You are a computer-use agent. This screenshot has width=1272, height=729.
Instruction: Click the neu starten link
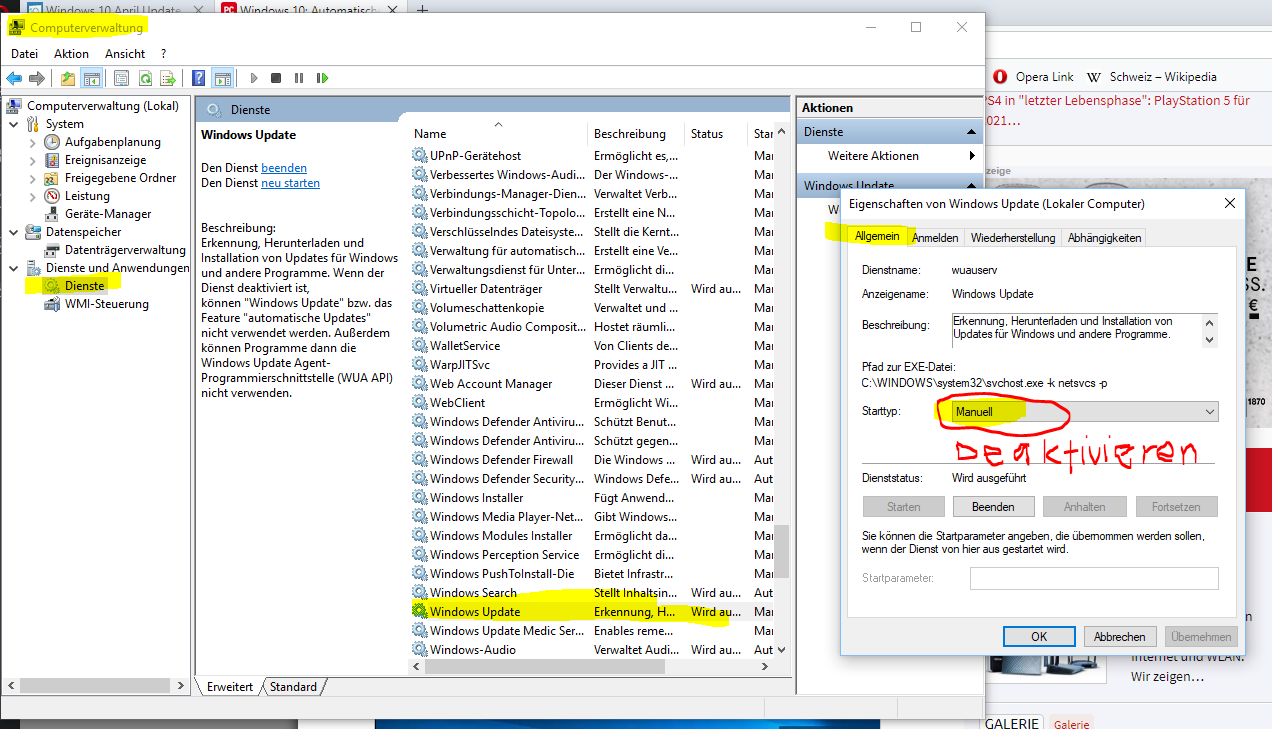tap(290, 183)
